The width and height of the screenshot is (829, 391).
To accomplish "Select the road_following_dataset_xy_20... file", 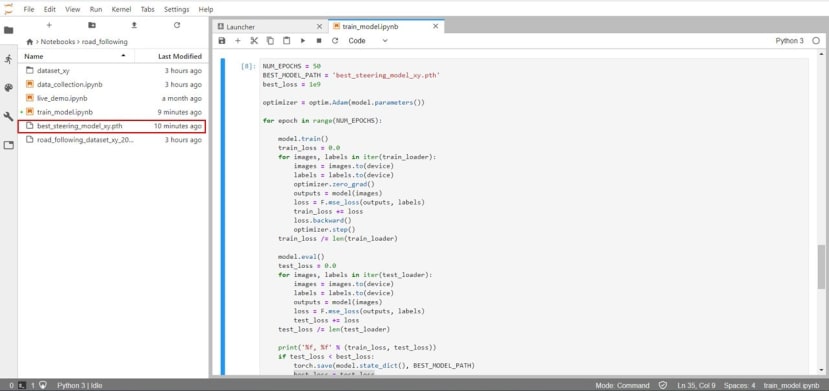I will (x=112, y=140).
